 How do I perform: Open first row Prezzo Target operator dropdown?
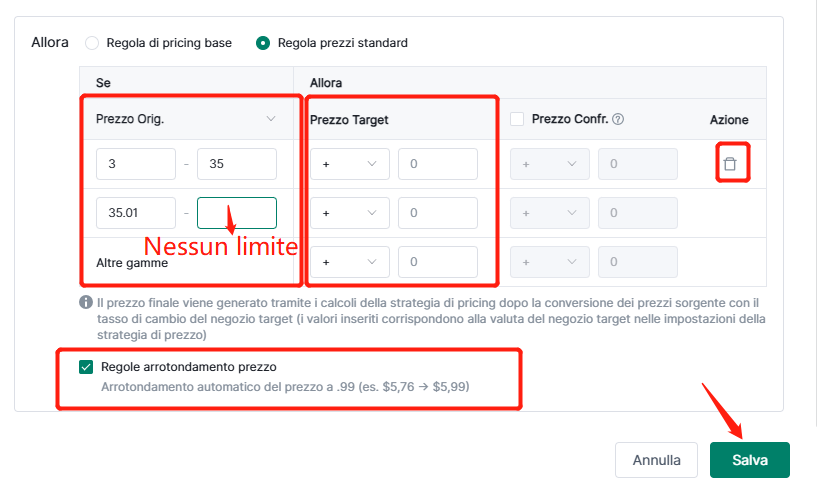pos(350,164)
